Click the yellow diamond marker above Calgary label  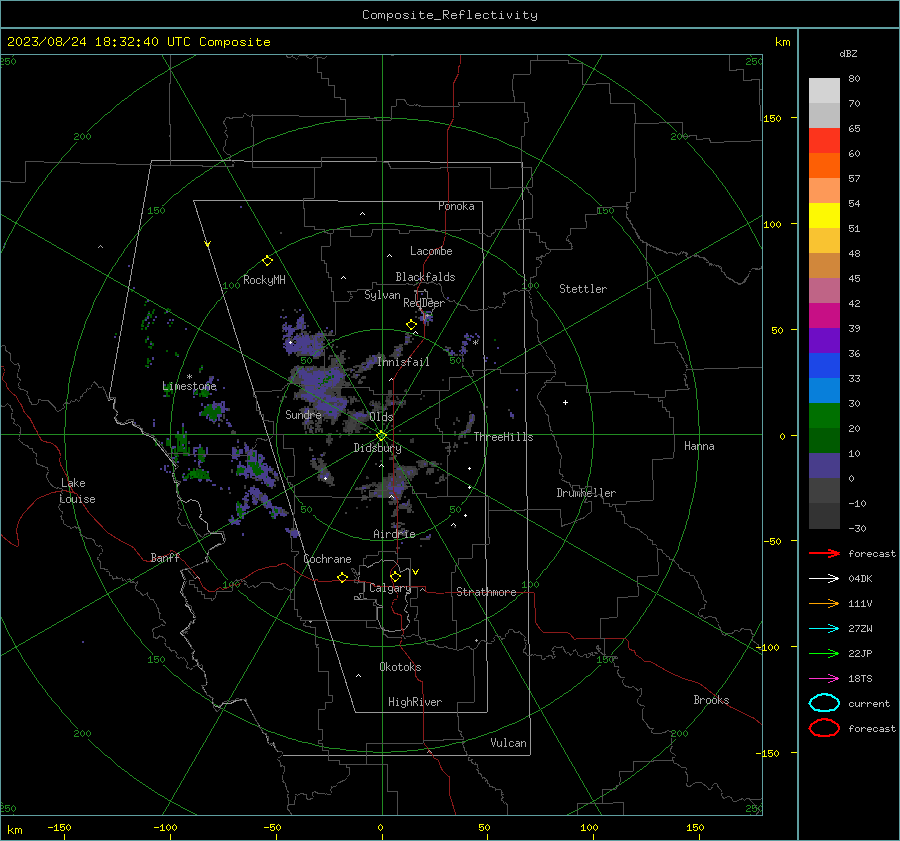tap(395, 576)
